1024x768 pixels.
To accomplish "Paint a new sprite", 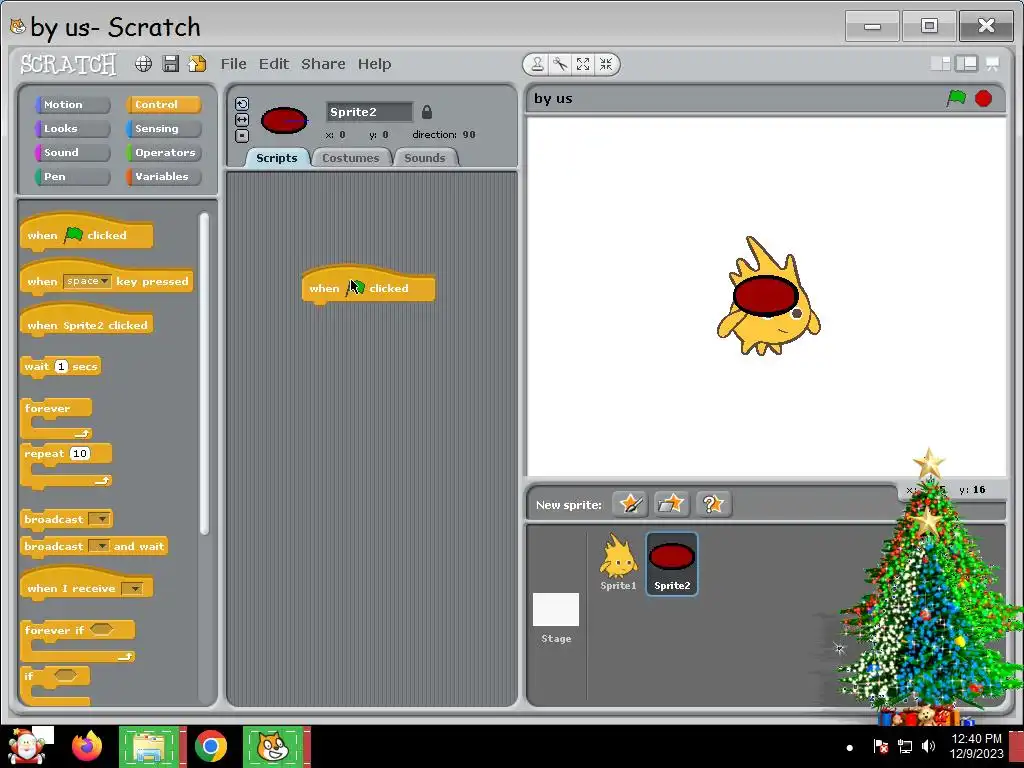I will click(x=630, y=504).
